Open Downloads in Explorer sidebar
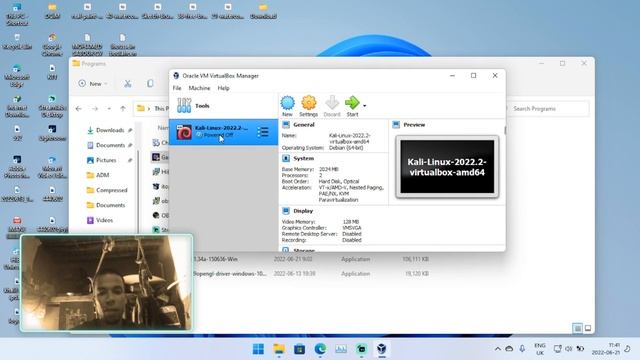Image resolution: width=640 pixels, height=360 pixels. 109,130
